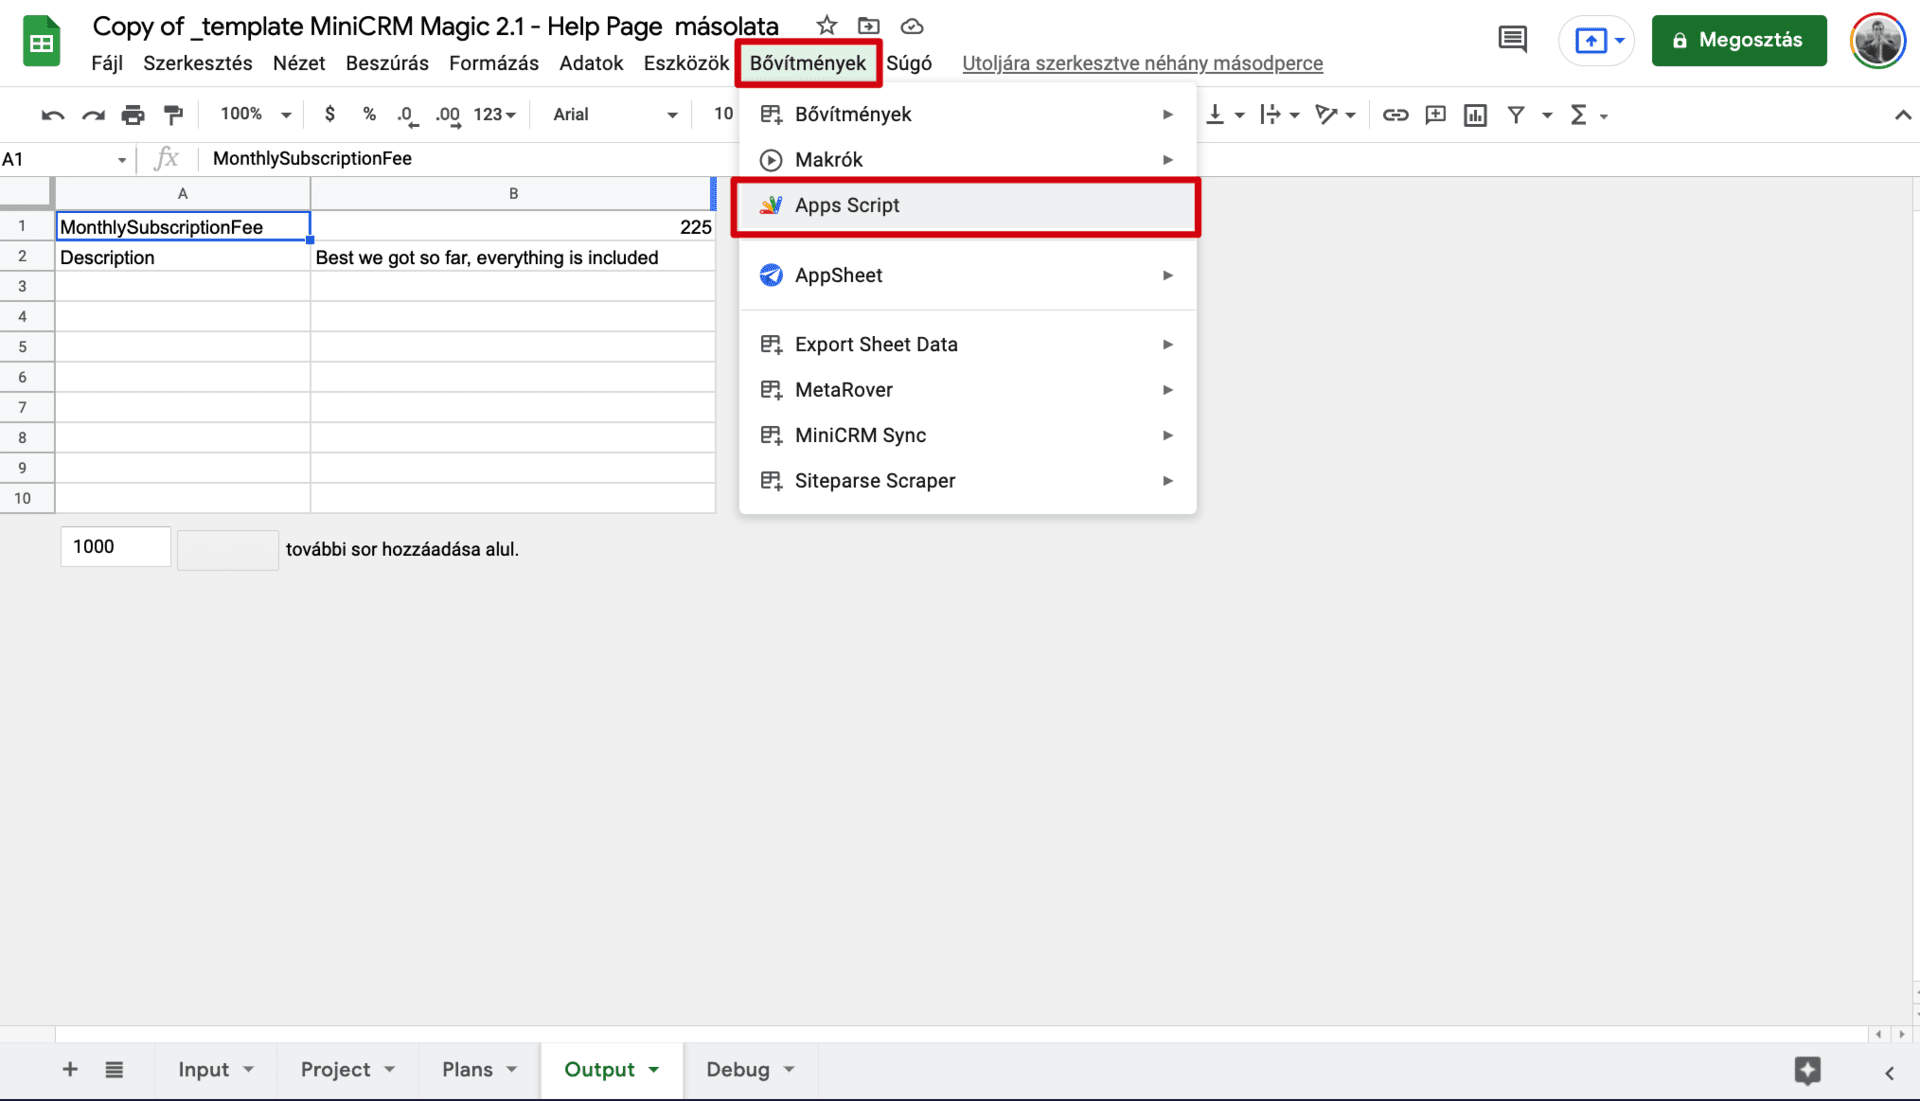Select row 5 header
The height and width of the screenshot is (1101, 1920).
pos(27,347)
